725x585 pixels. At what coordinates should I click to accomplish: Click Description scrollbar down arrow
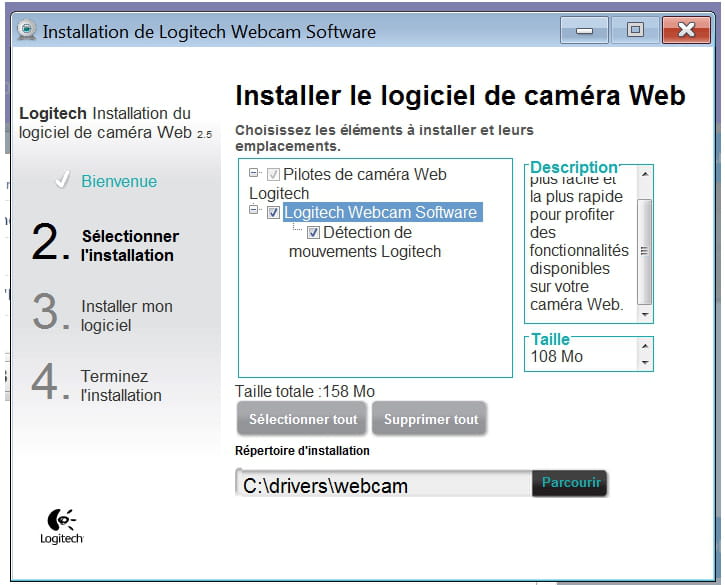click(x=645, y=314)
